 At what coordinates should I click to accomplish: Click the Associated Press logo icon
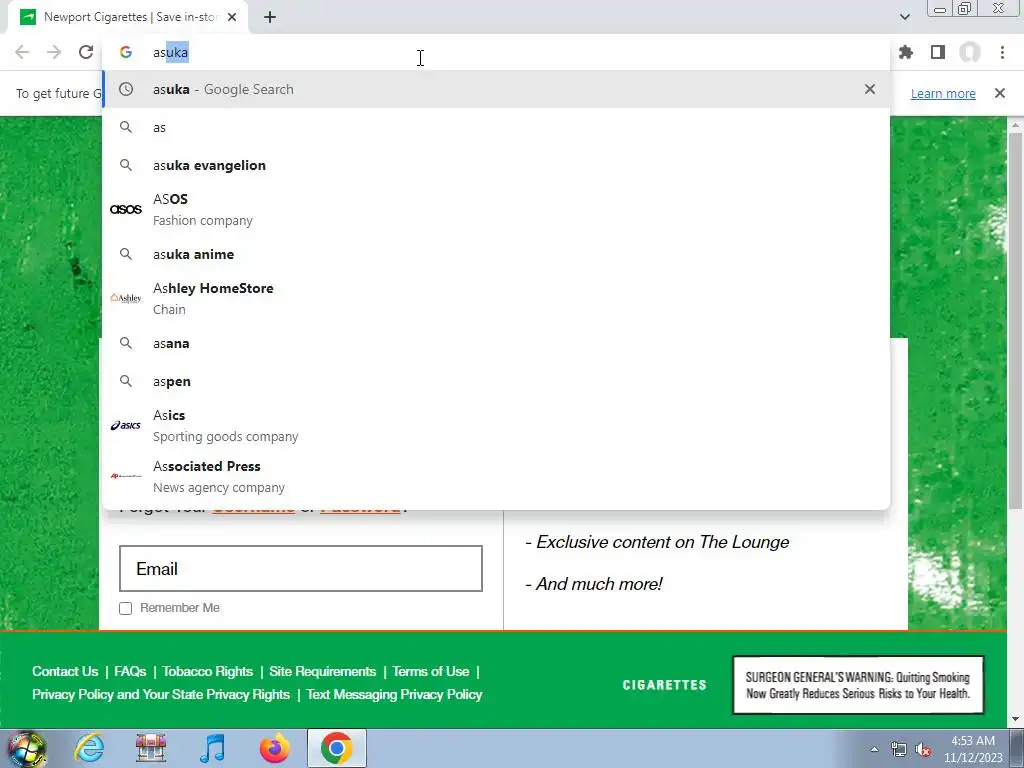(x=125, y=476)
